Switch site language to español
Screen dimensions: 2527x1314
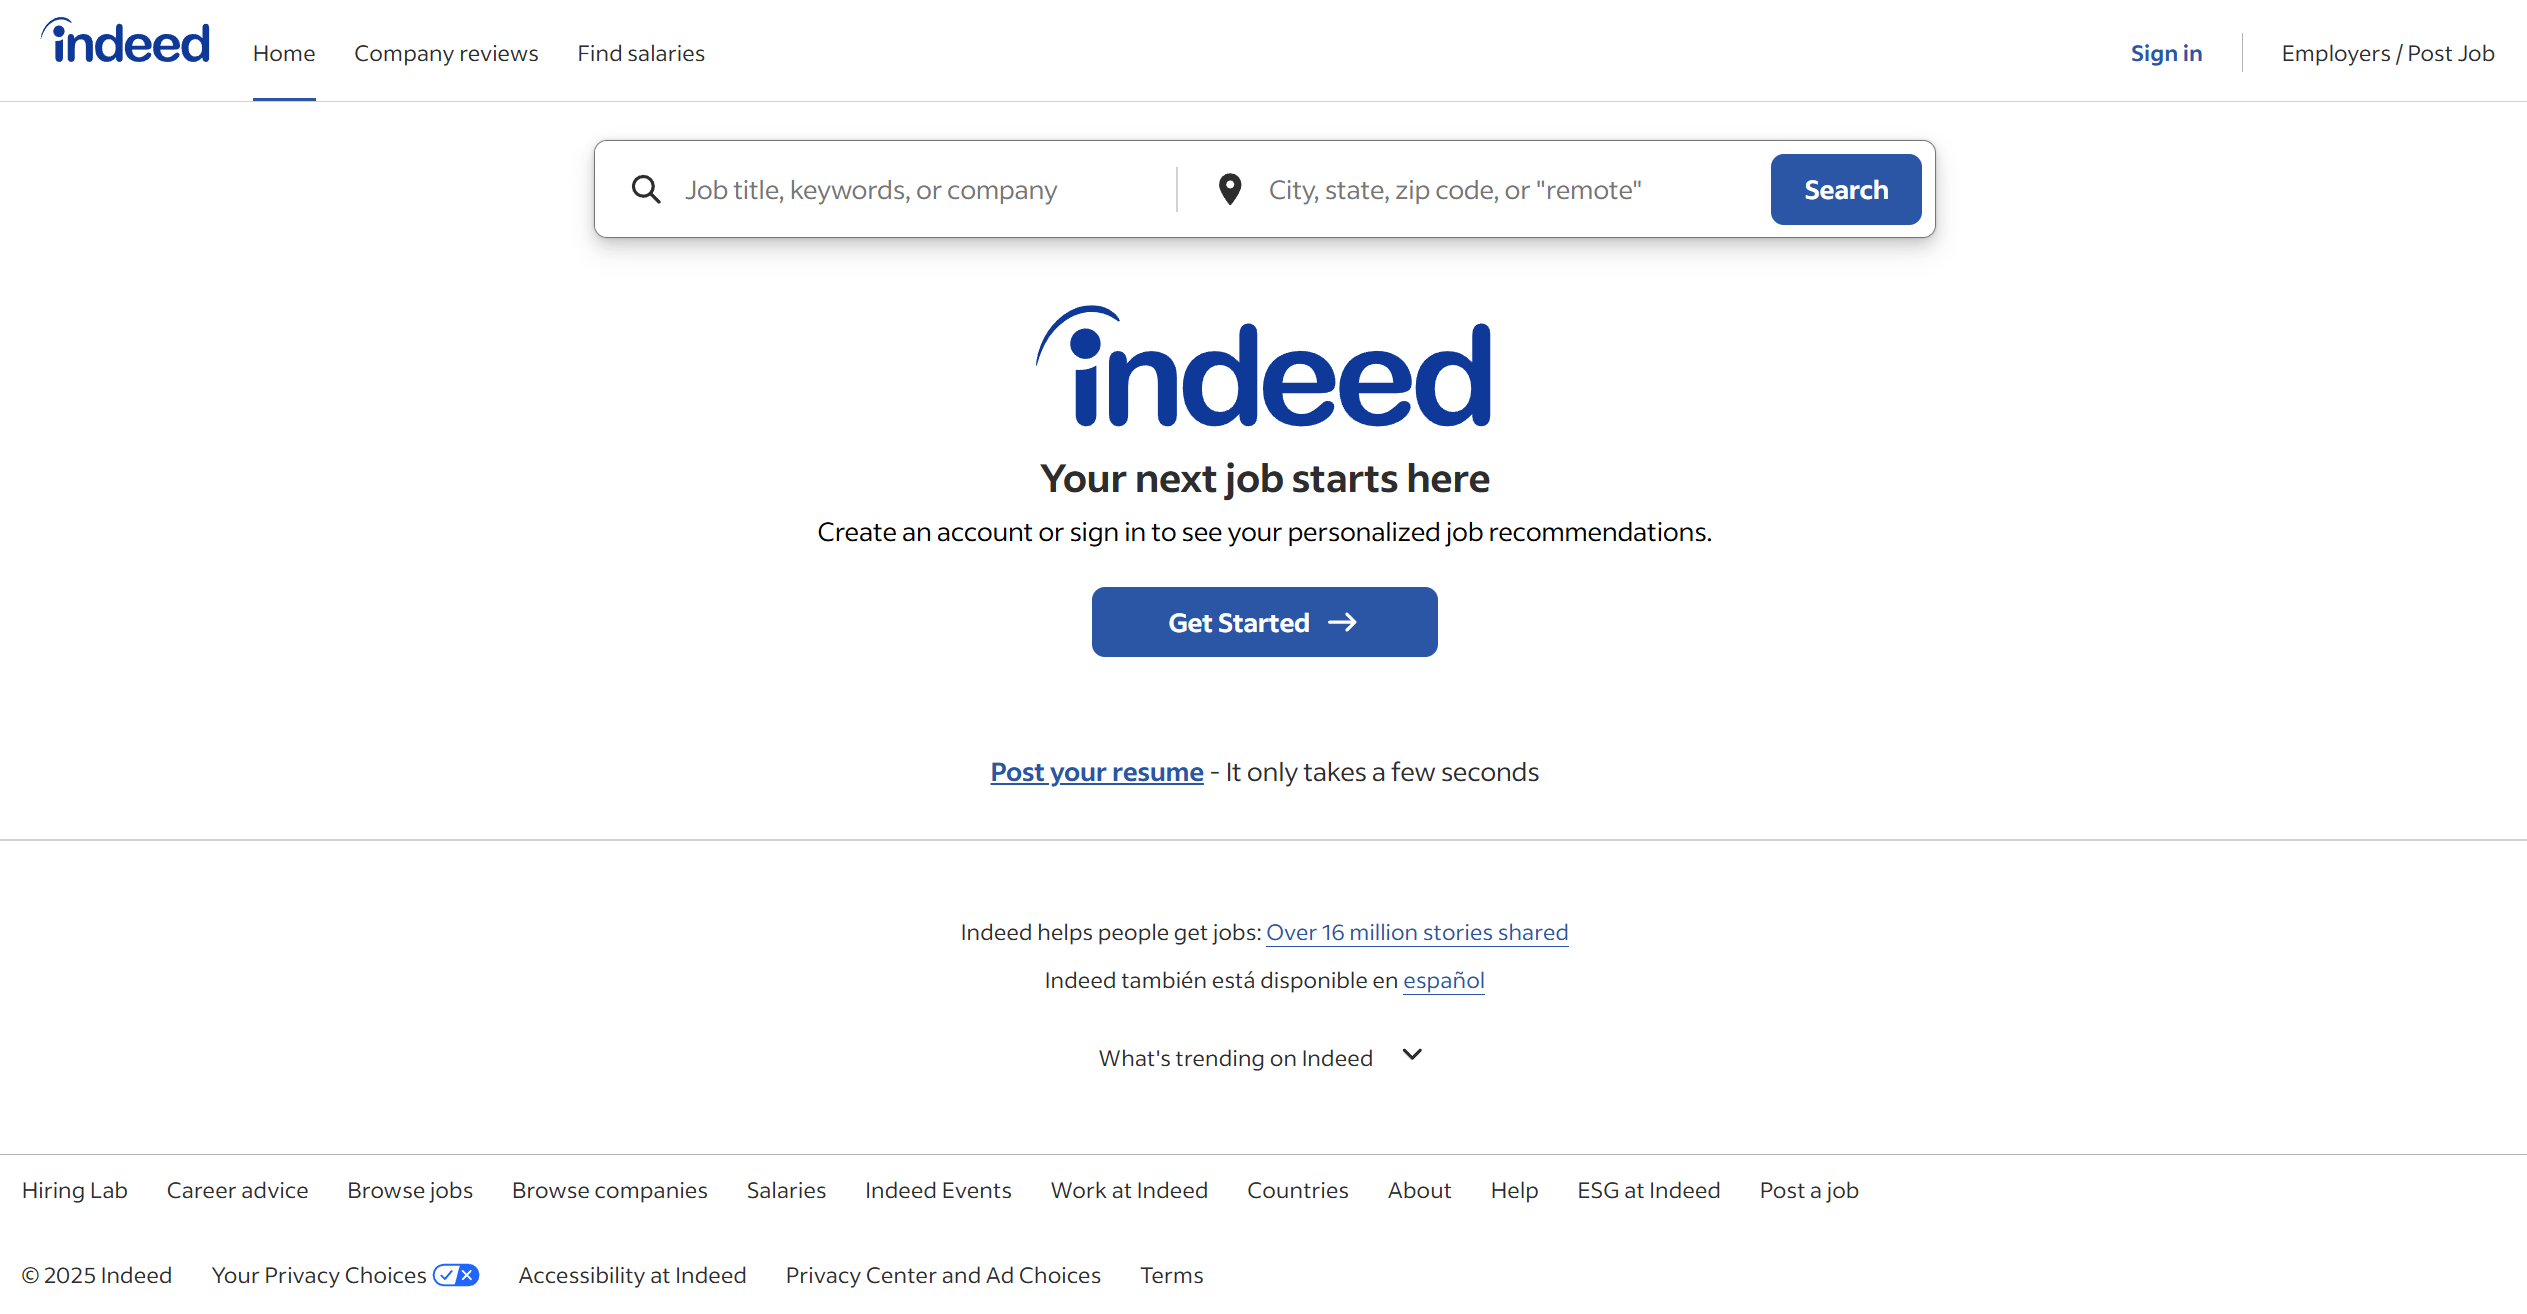(1443, 980)
